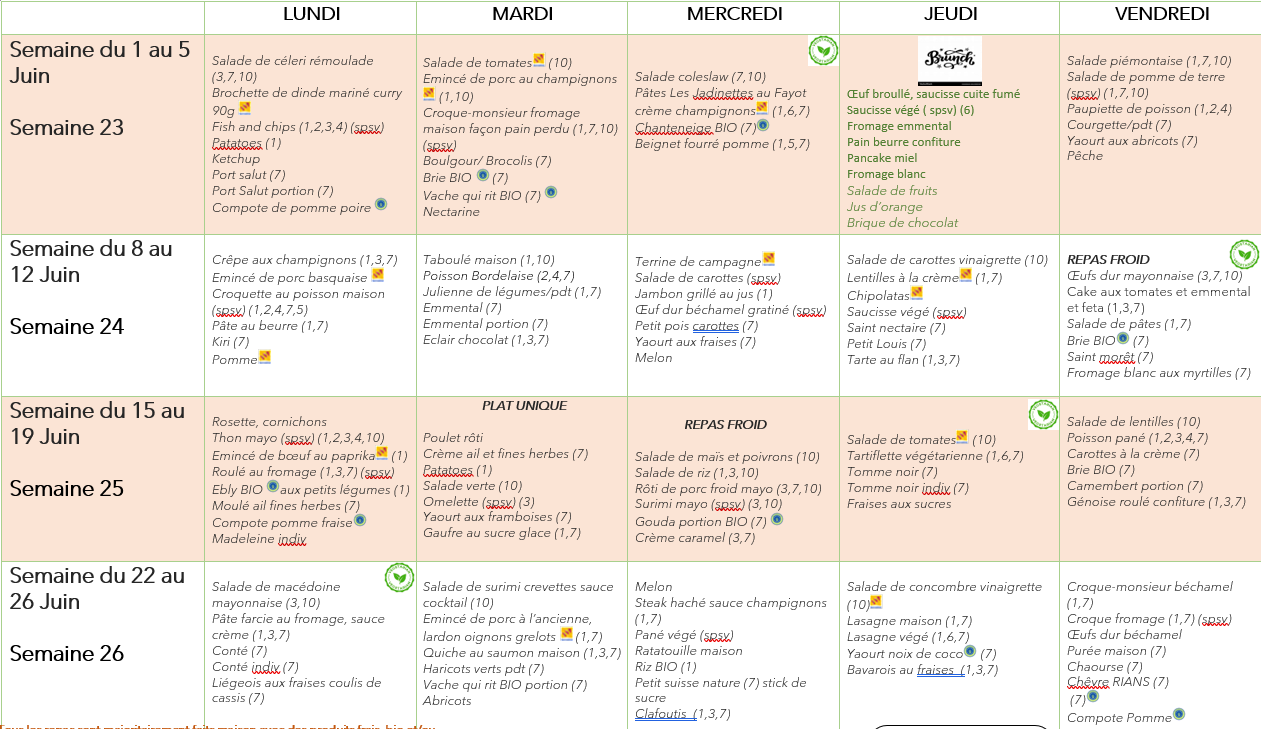The image size is (1261, 729).
Task: Click orange logo icon after Chipolatas
Action: tap(917, 294)
